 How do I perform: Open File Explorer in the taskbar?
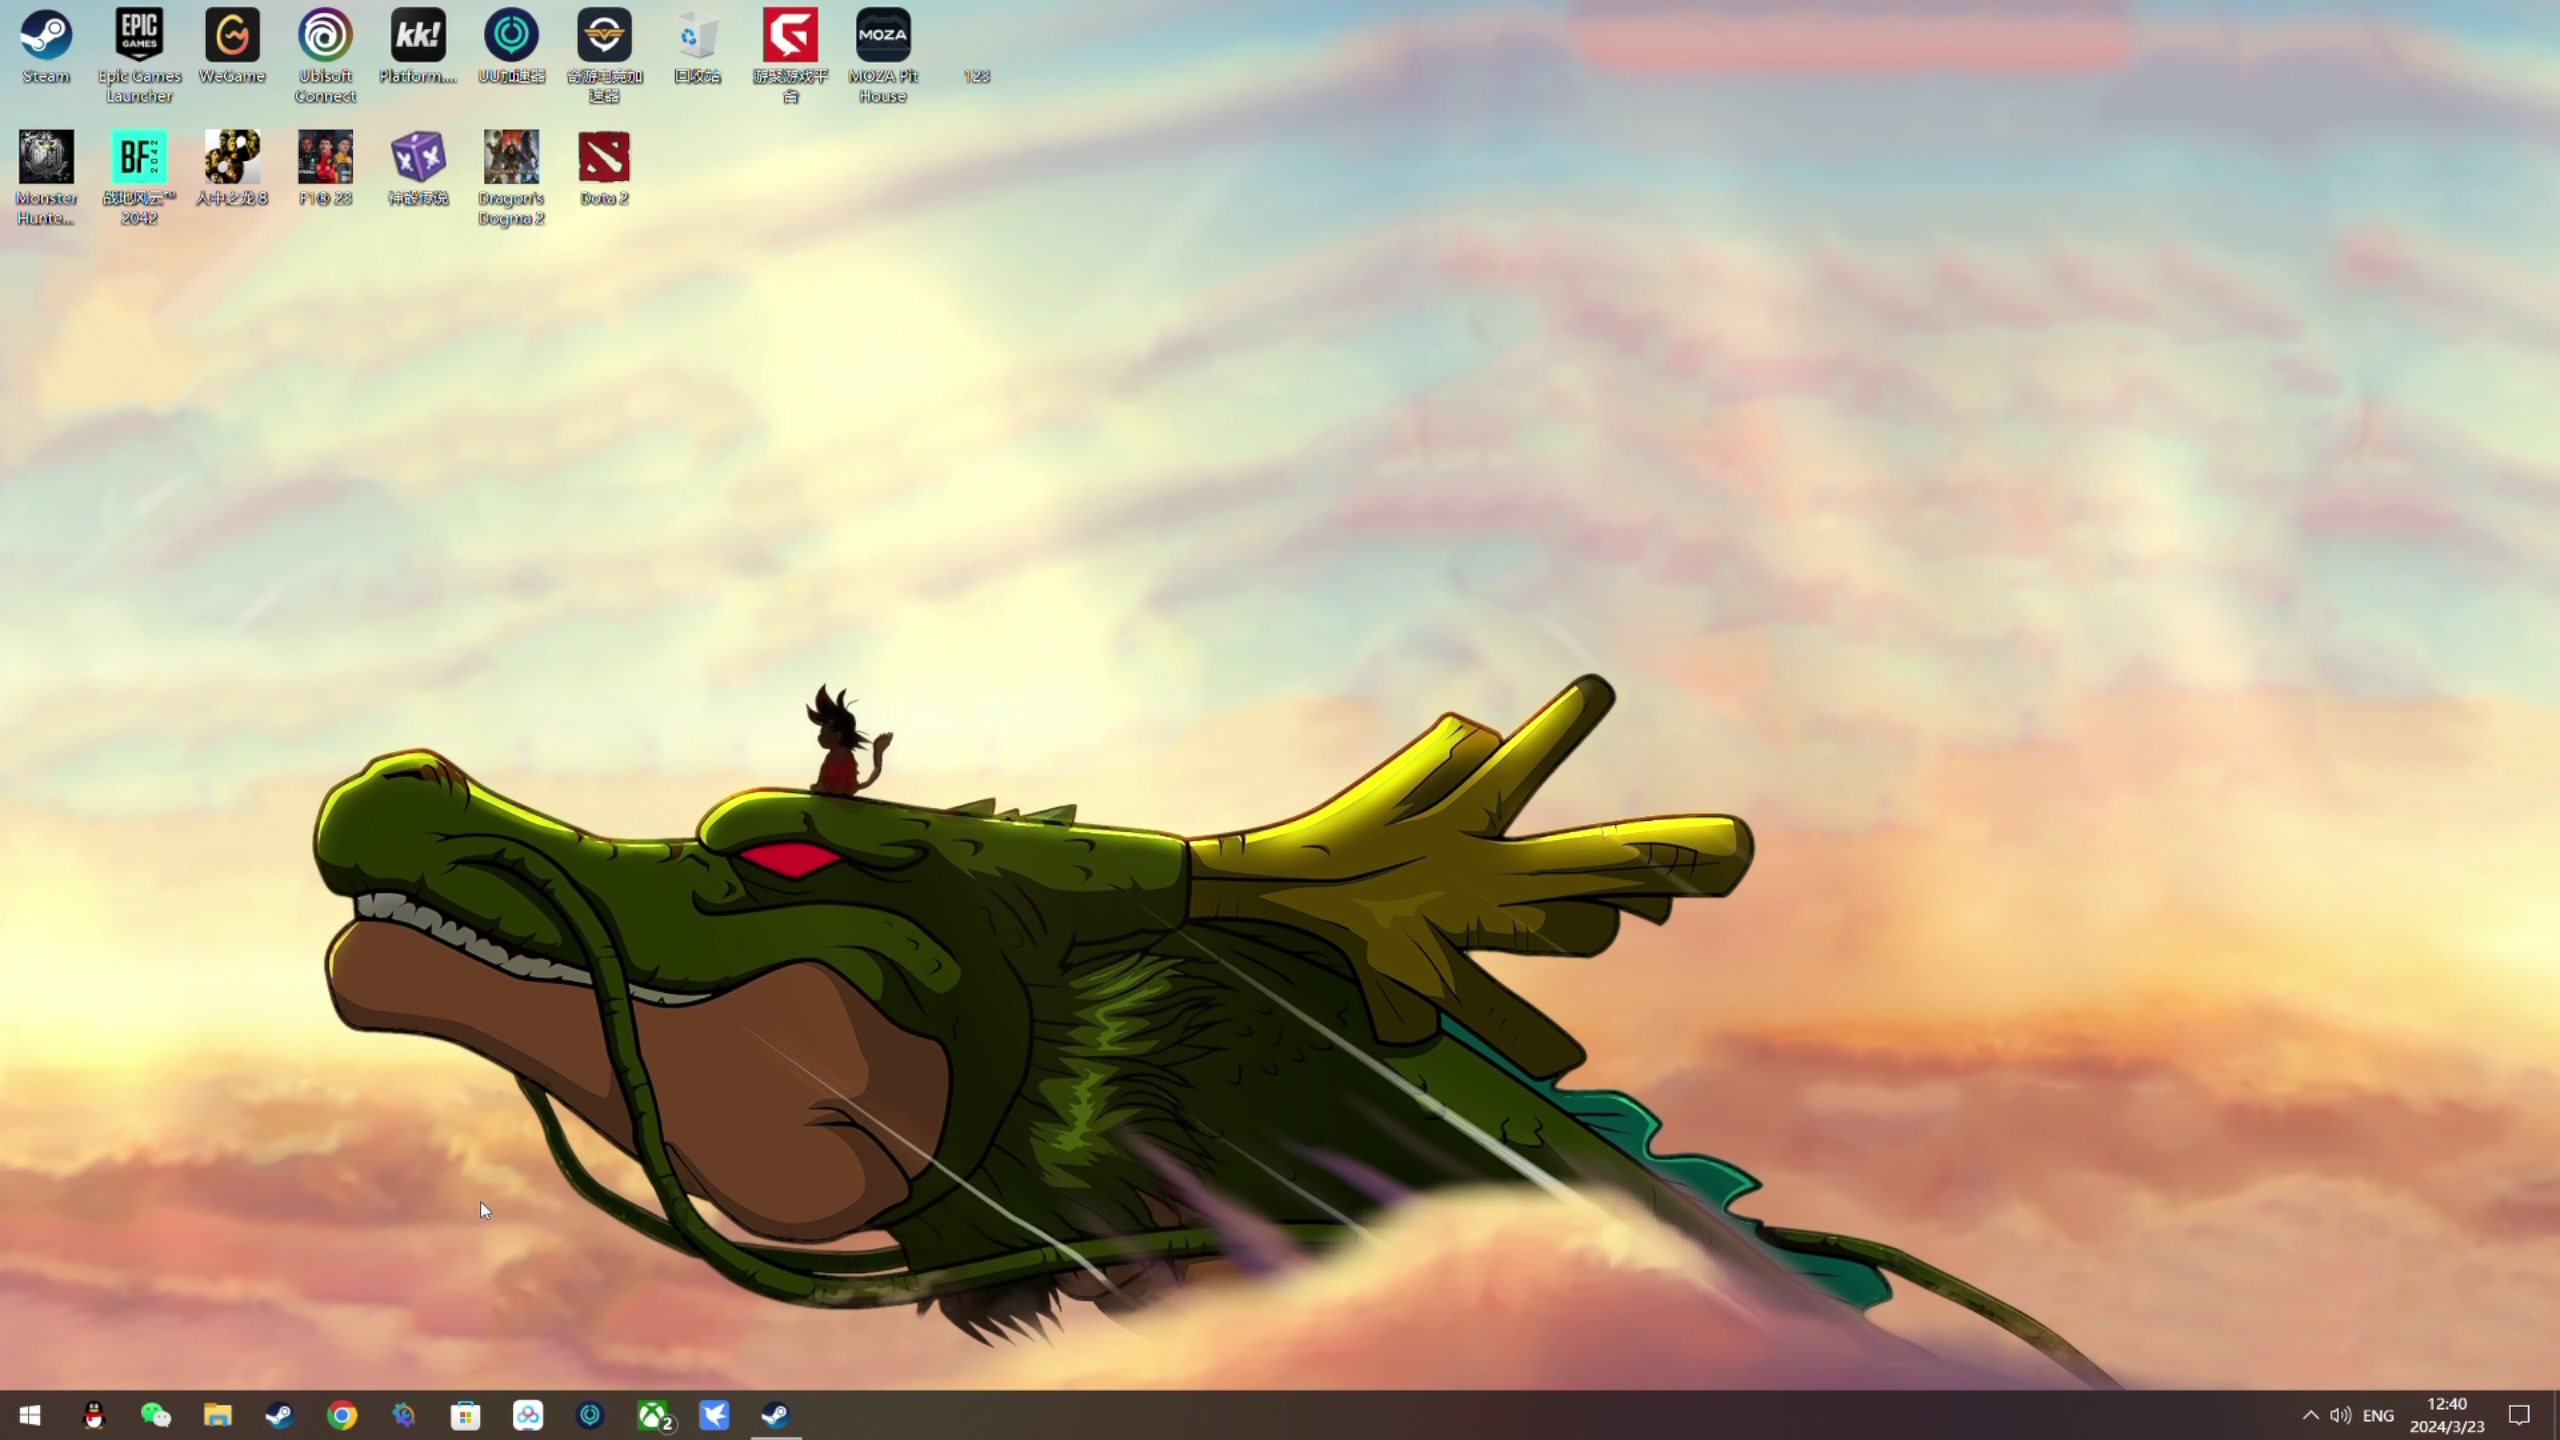218,1415
